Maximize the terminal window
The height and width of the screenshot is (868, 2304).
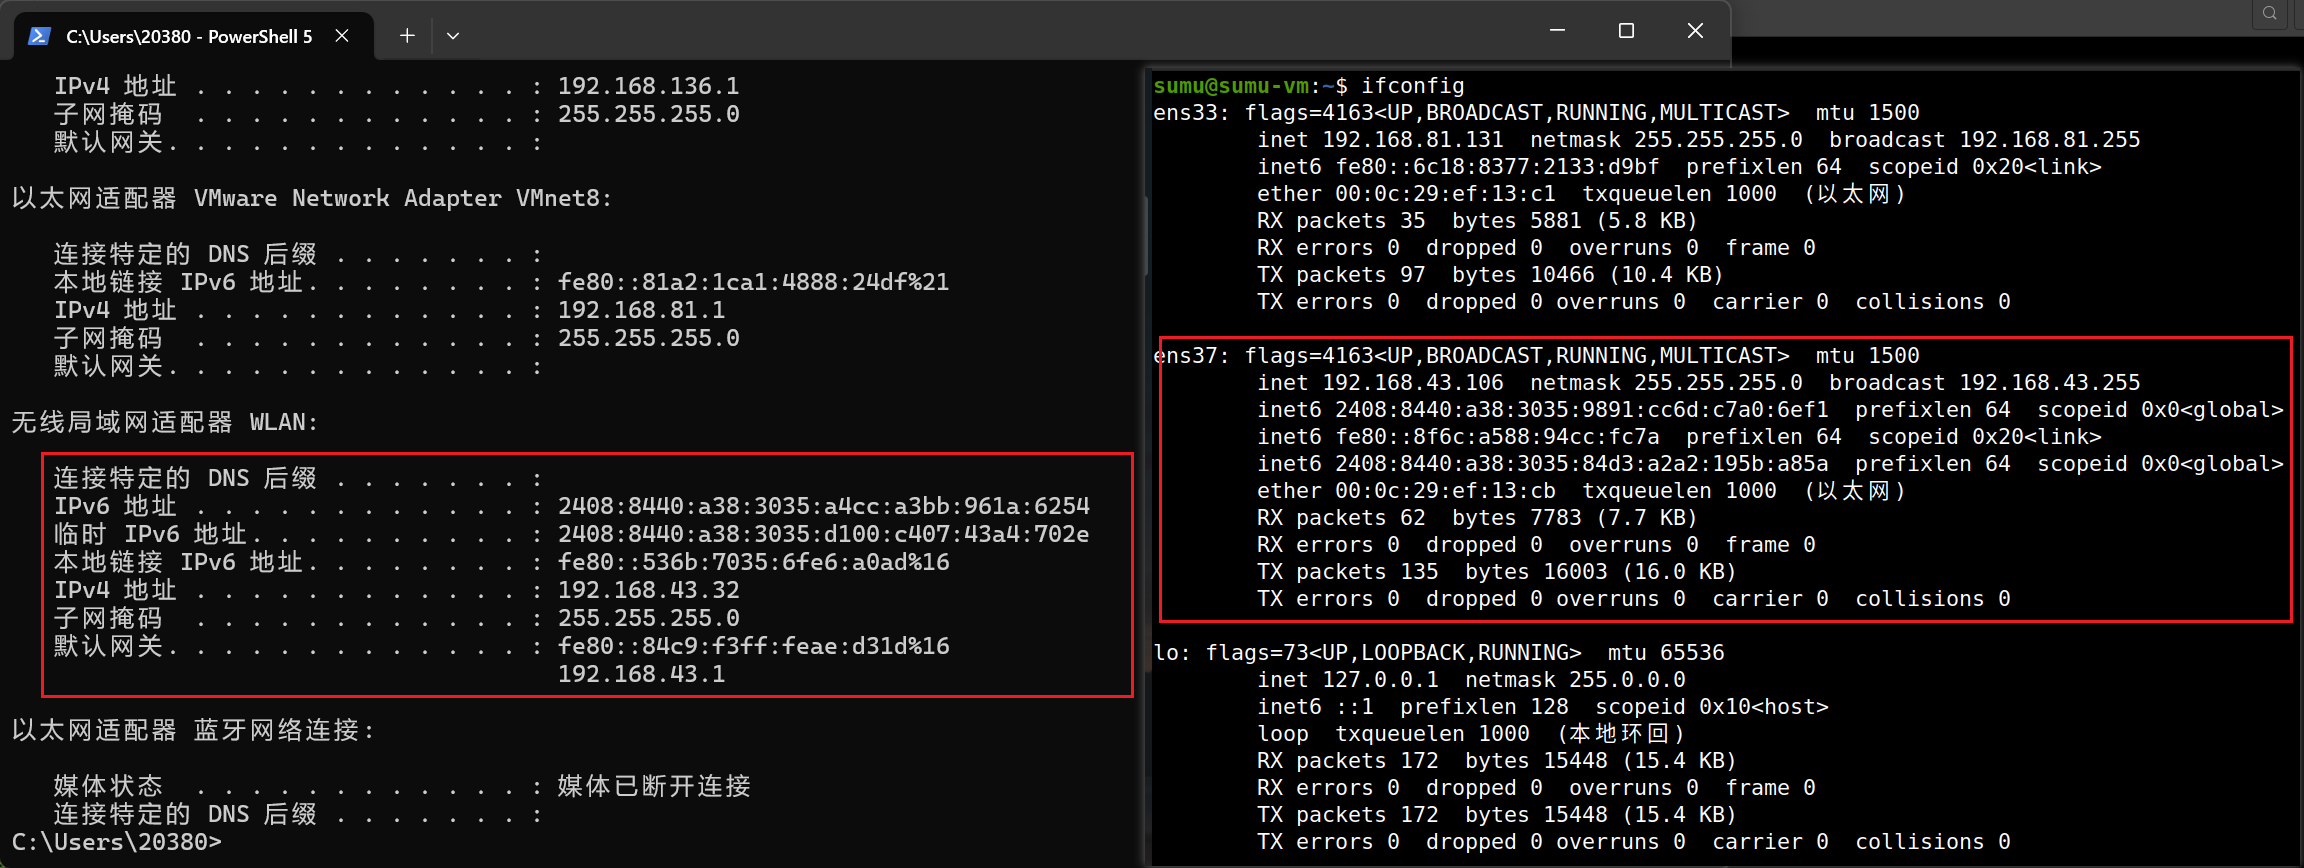[x=1626, y=31]
